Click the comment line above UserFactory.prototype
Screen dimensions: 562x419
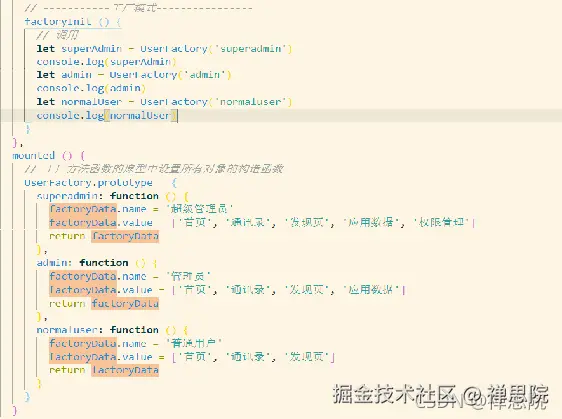coord(154,168)
